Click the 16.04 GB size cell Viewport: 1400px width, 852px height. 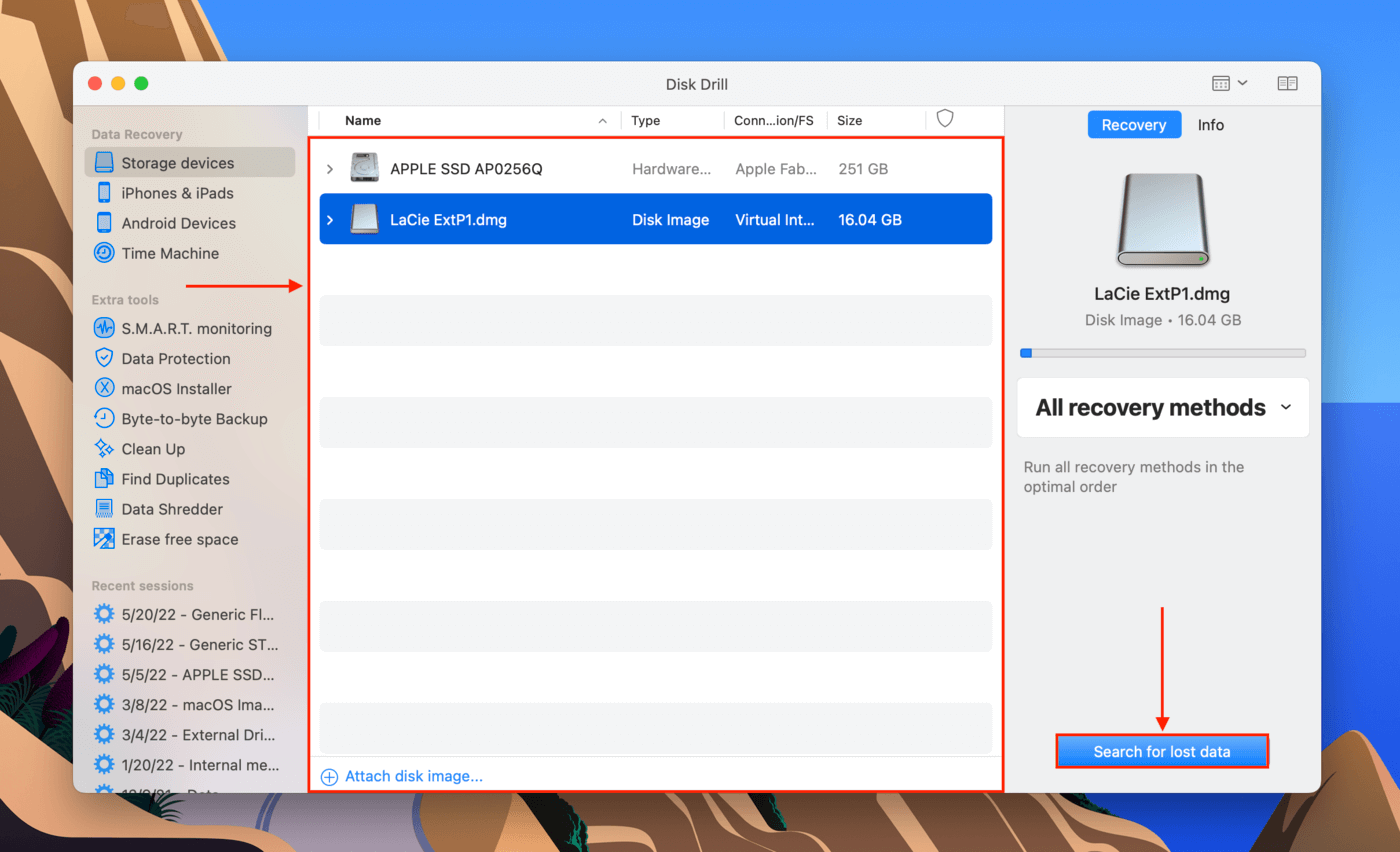pos(870,219)
